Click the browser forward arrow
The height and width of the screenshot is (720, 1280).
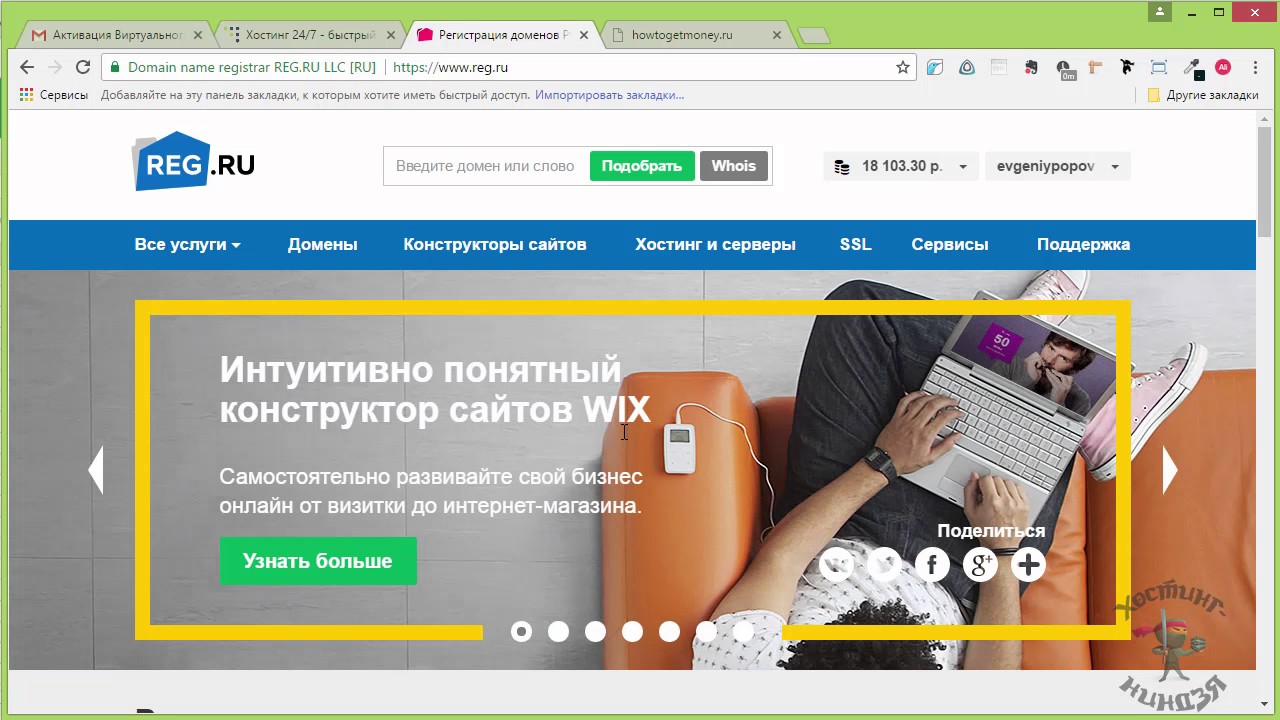(55, 67)
